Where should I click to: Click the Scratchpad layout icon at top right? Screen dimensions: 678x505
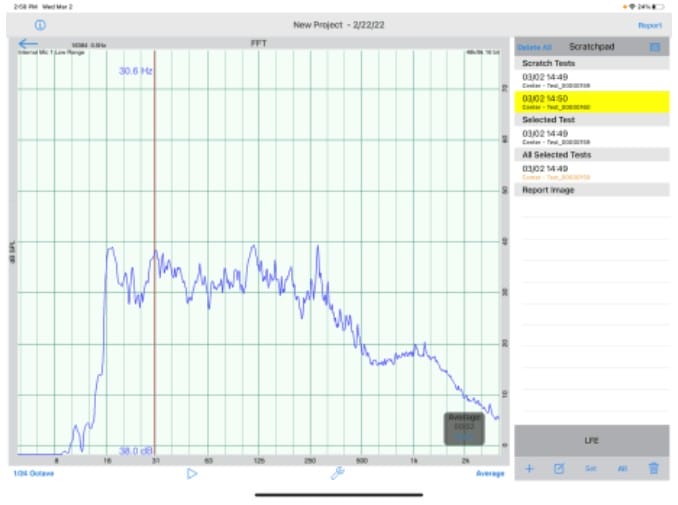pyautogui.click(x=655, y=47)
